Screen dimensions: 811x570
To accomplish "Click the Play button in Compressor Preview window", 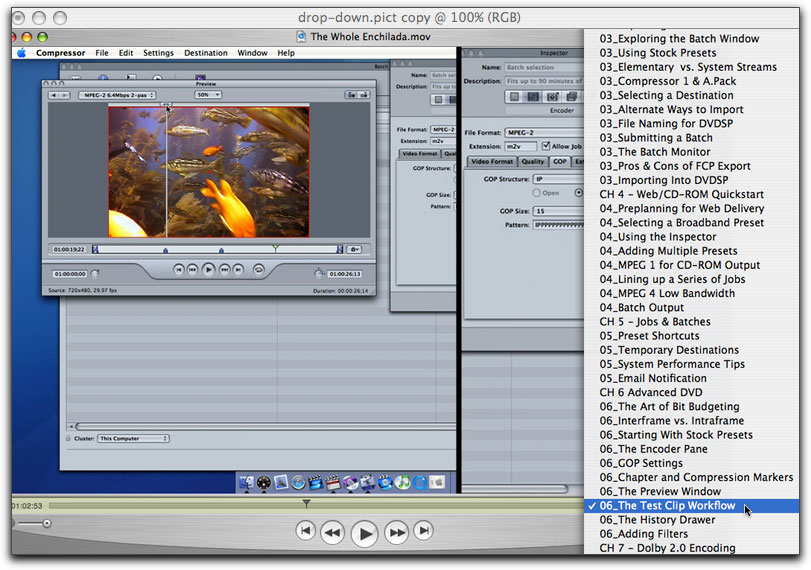I will tap(208, 269).
